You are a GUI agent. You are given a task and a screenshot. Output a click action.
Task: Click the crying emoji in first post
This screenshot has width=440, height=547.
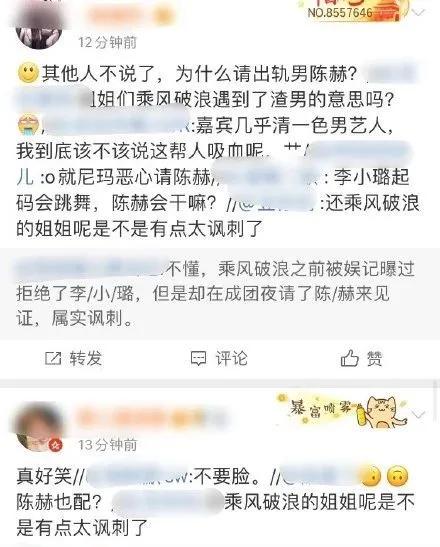pos(28,126)
